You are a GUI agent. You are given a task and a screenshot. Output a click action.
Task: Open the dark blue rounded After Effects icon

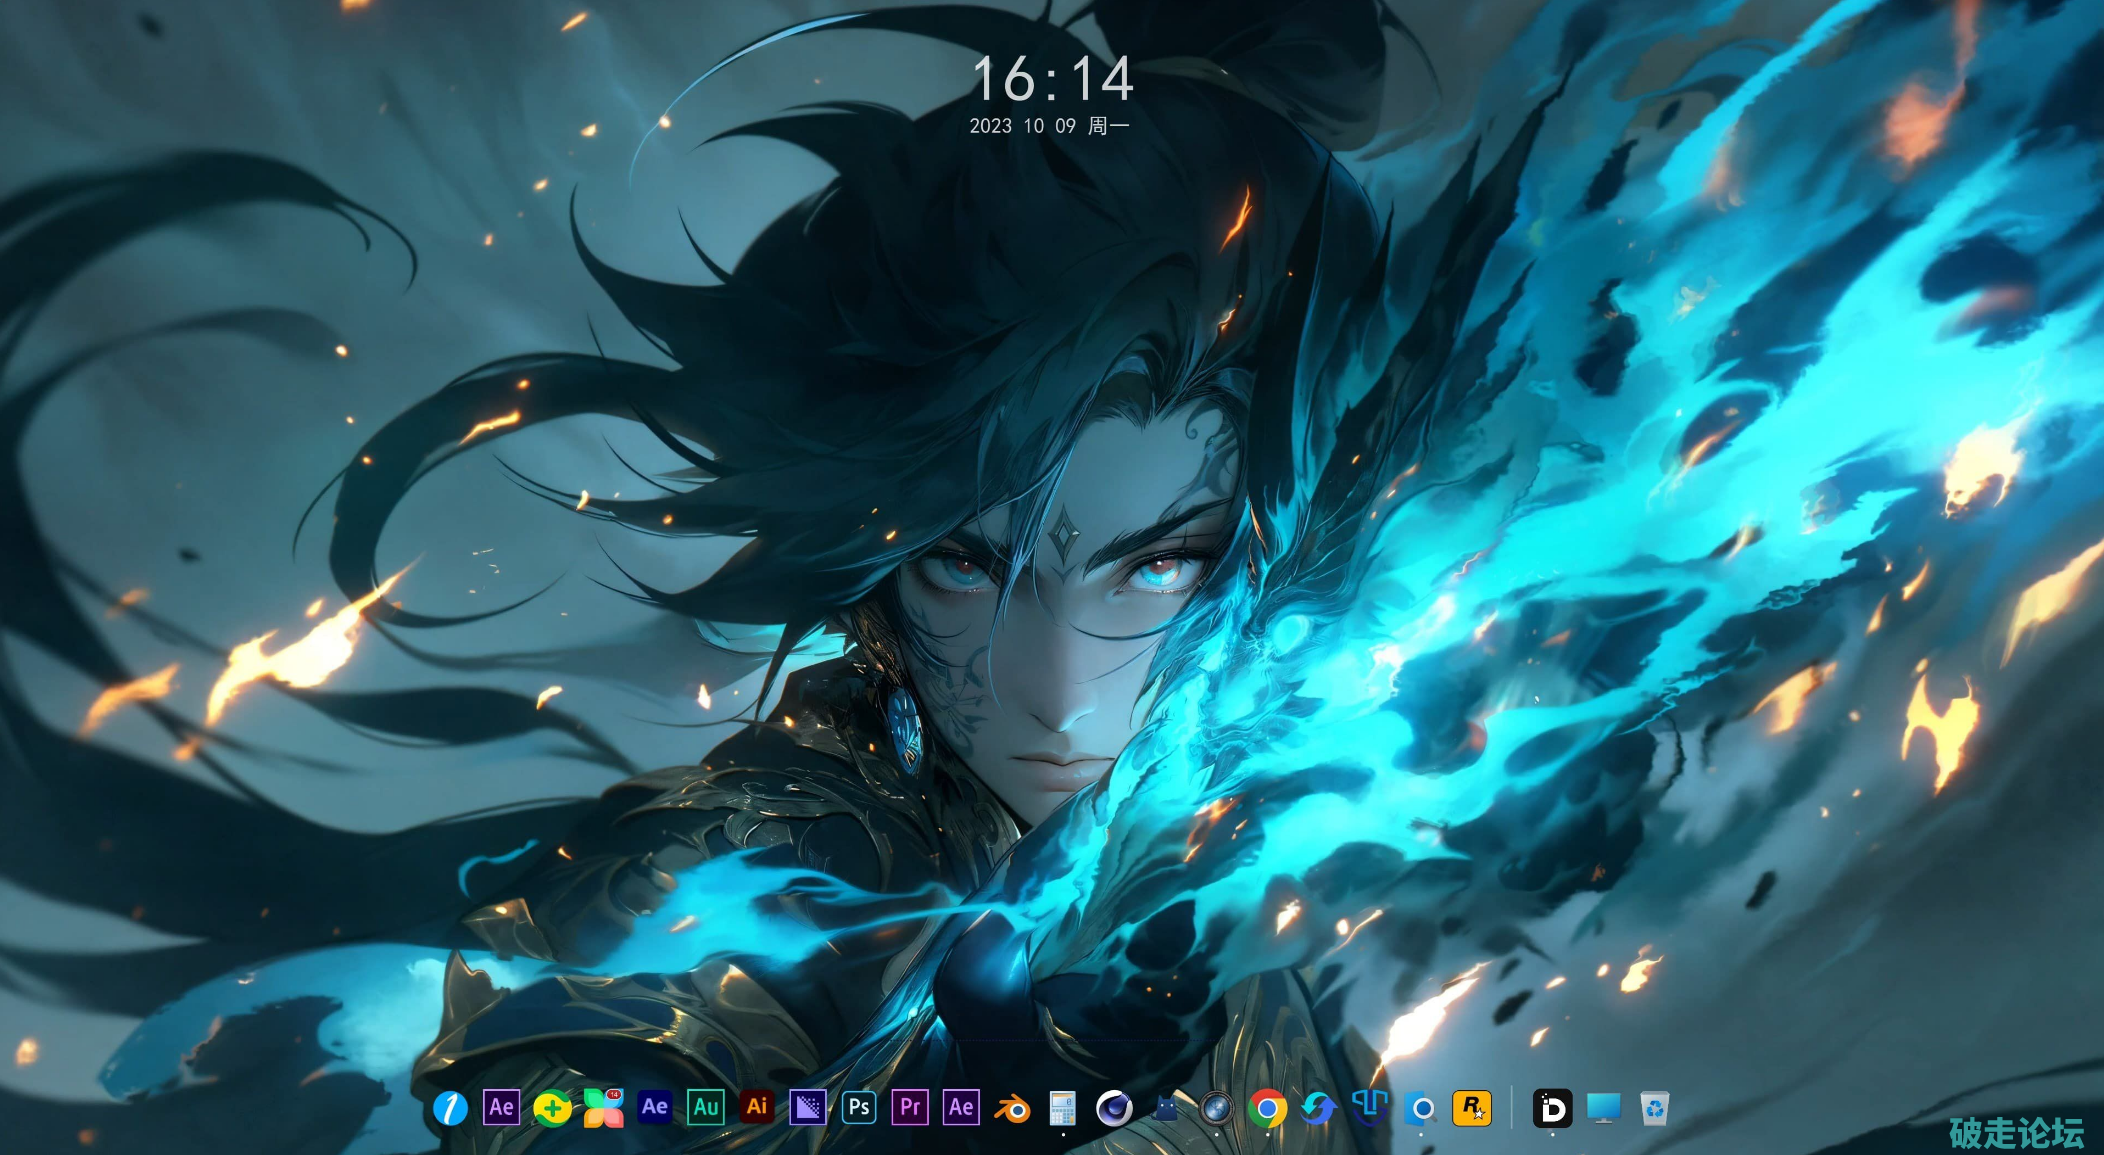pyautogui.click(x=655, y=1107)
